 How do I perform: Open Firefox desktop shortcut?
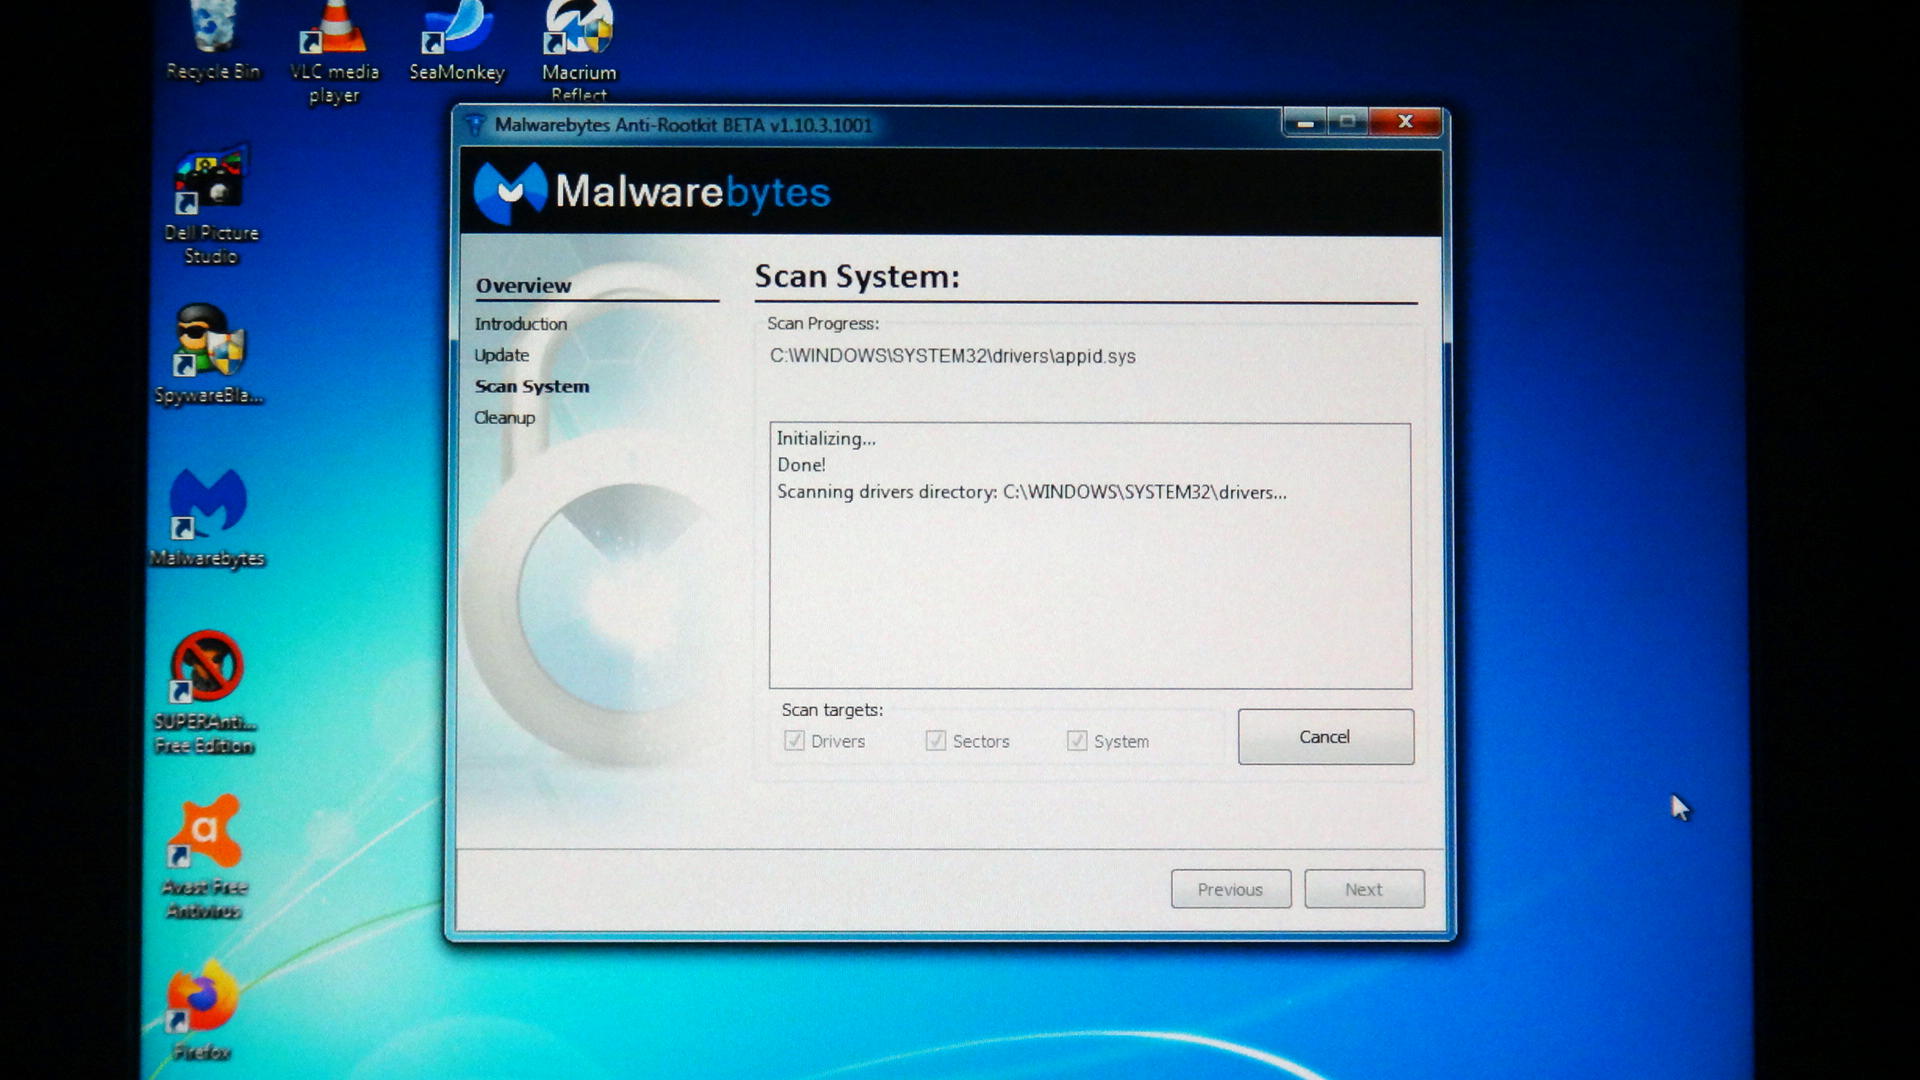tap(202, 1010)
